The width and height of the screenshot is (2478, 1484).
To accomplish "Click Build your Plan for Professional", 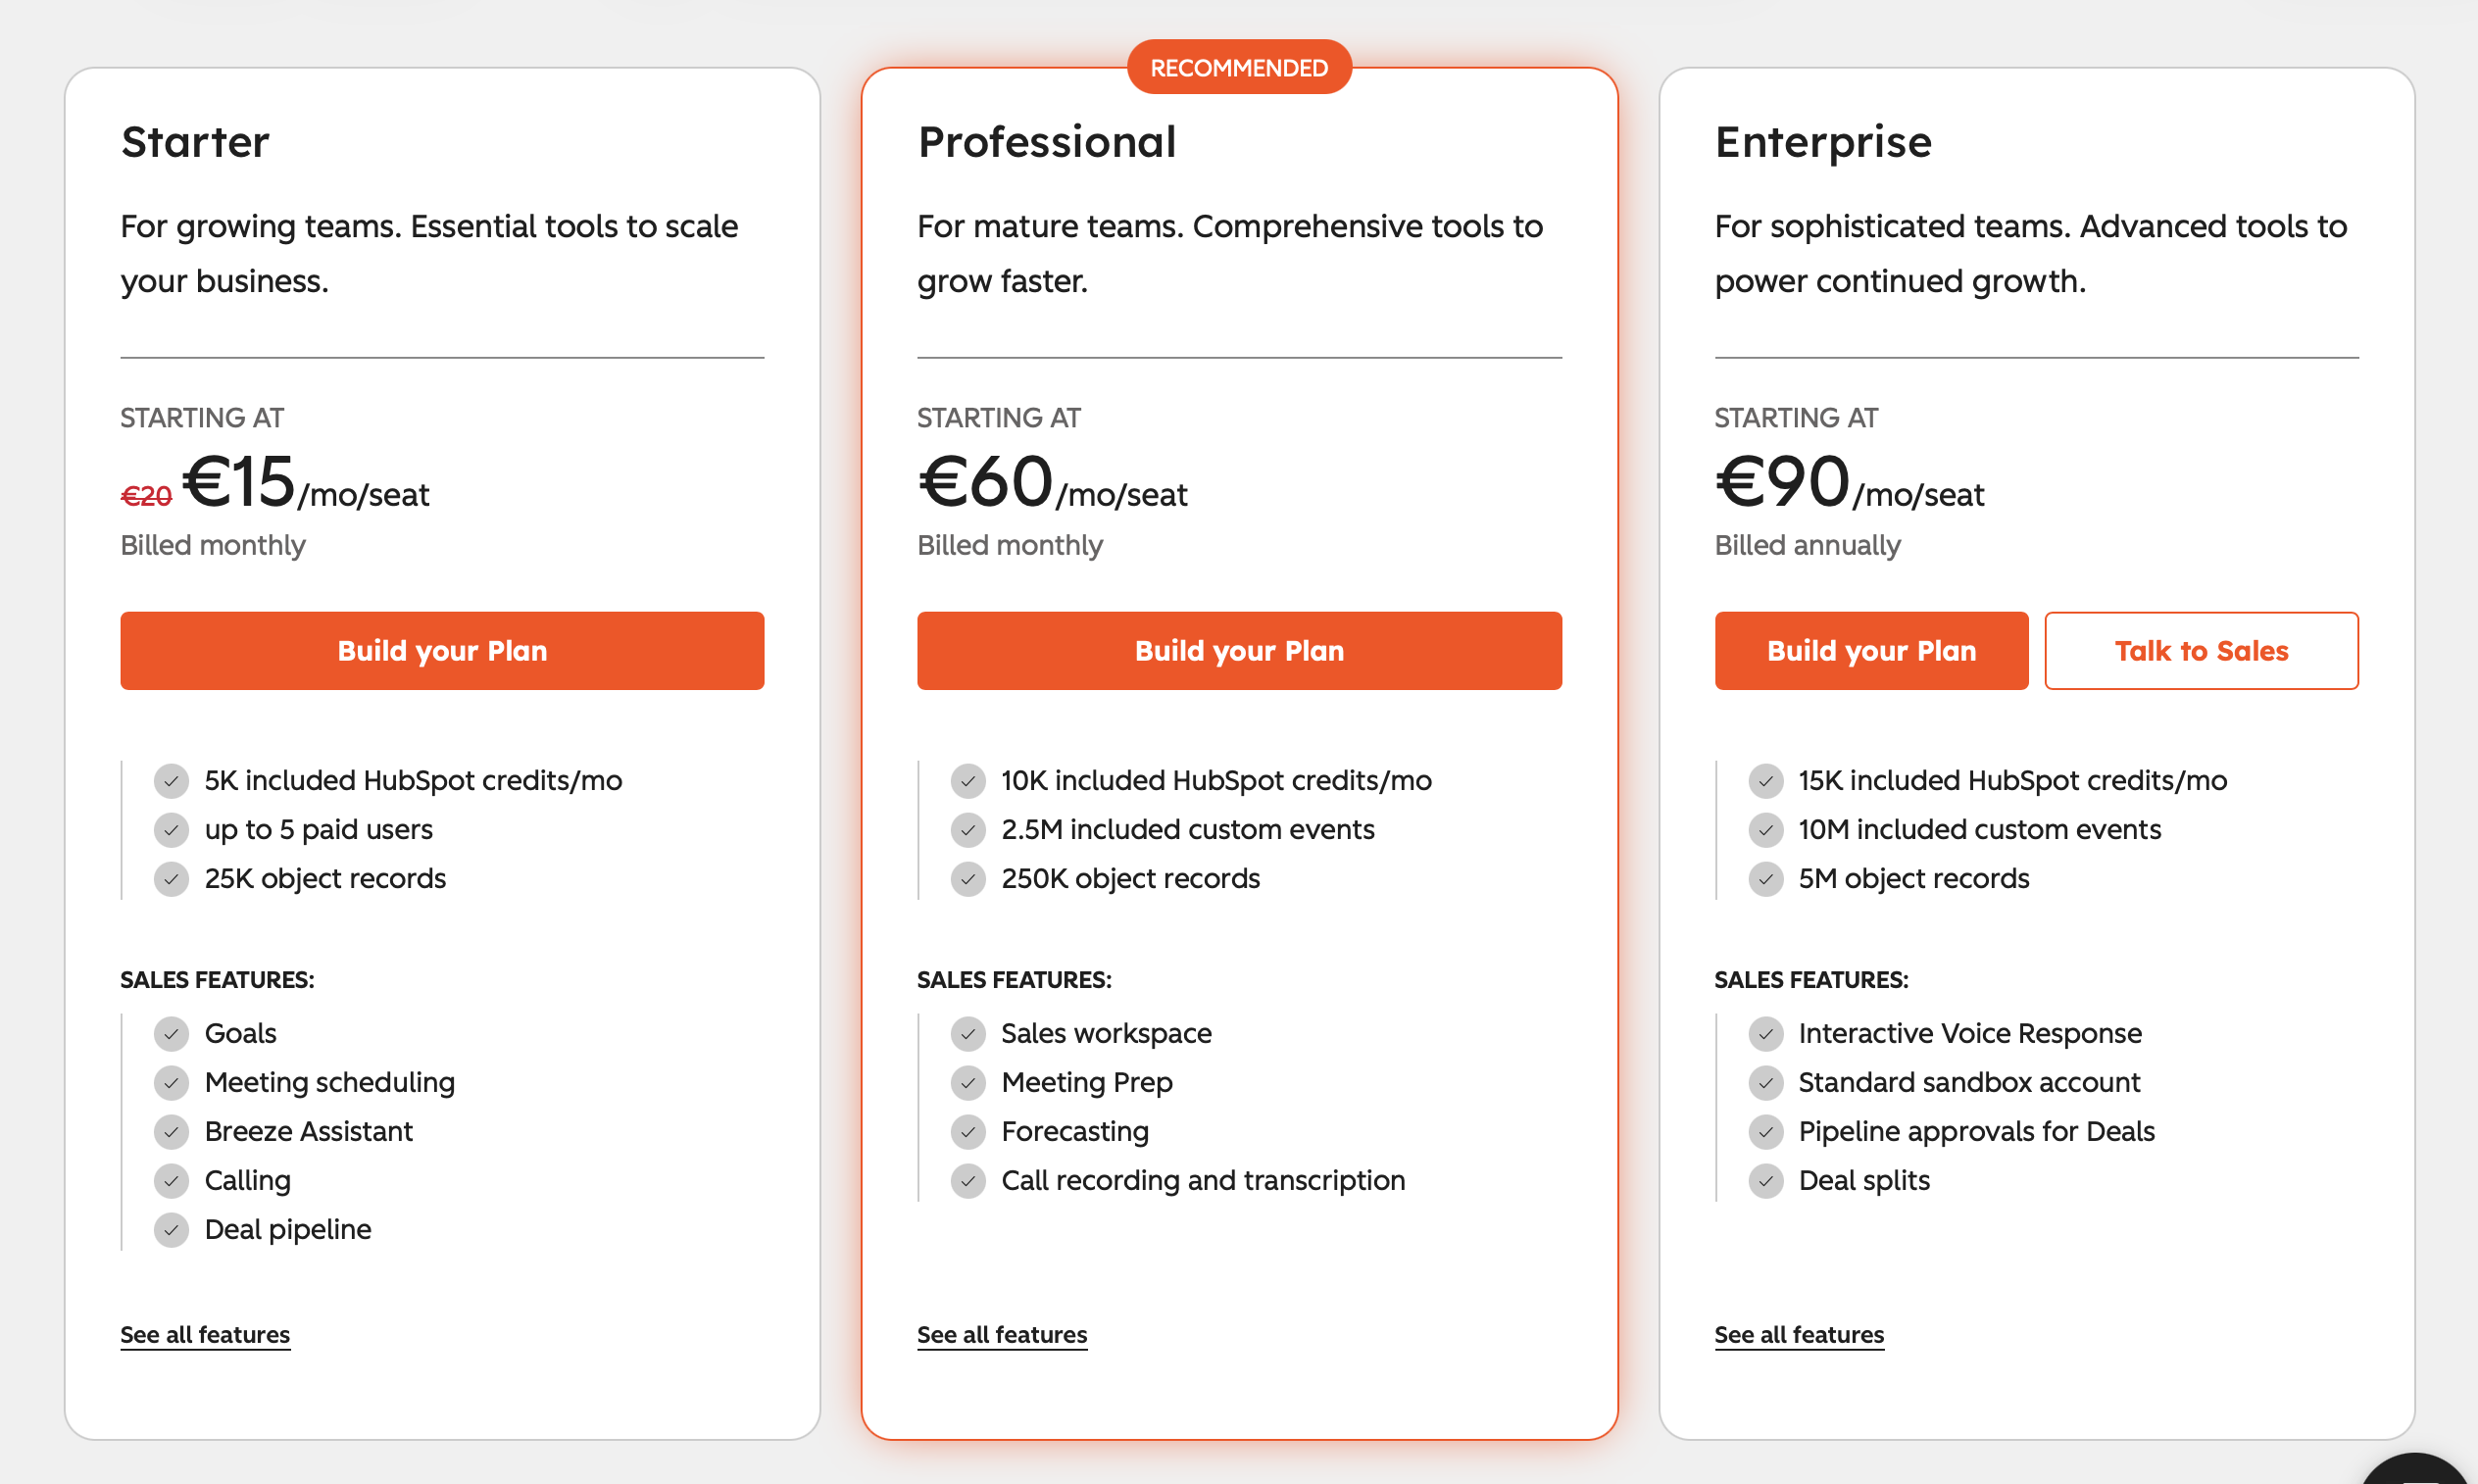I will [1239, 650].
